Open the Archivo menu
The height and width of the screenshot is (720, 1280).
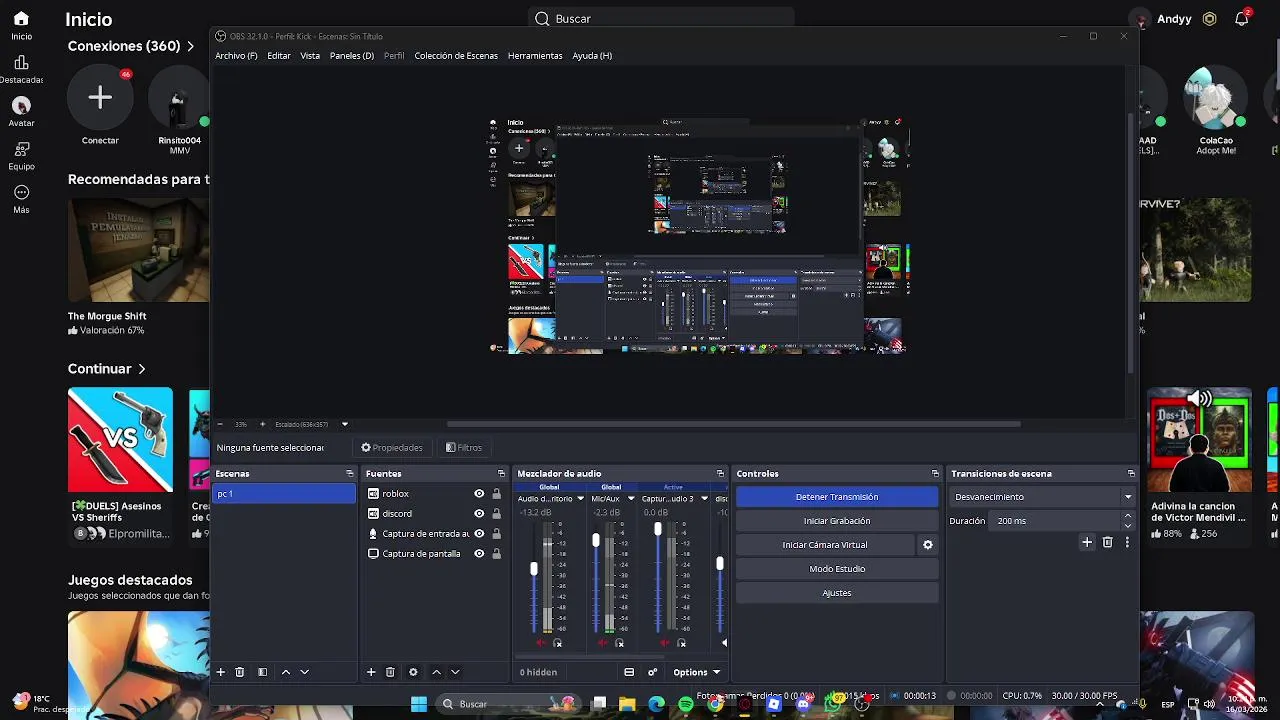[236, 56]
